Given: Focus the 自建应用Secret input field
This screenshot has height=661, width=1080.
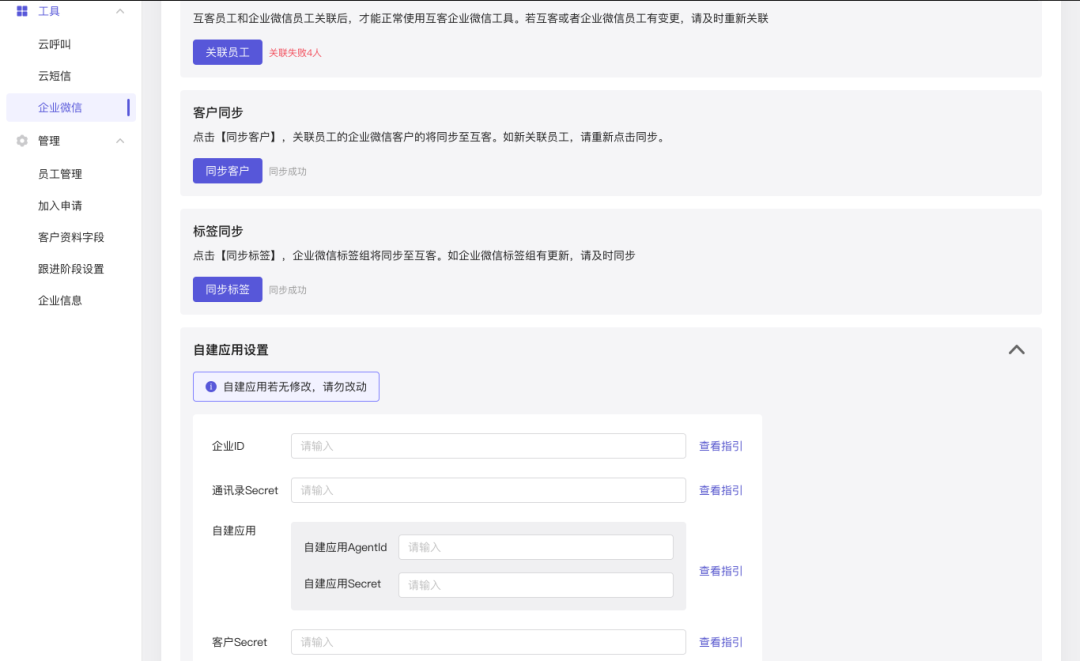Looking at the screenshot, I should pos(536,585).
